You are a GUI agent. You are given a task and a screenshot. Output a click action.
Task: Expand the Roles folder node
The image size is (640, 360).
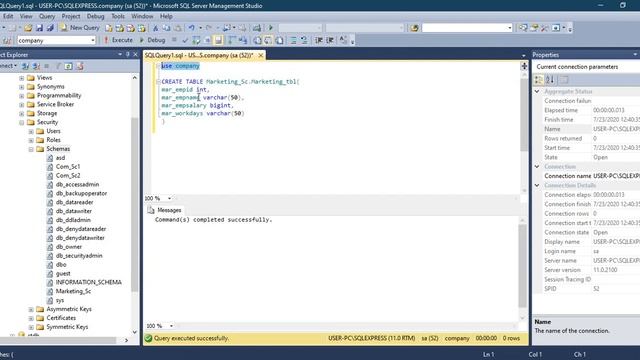pos(31,140)
